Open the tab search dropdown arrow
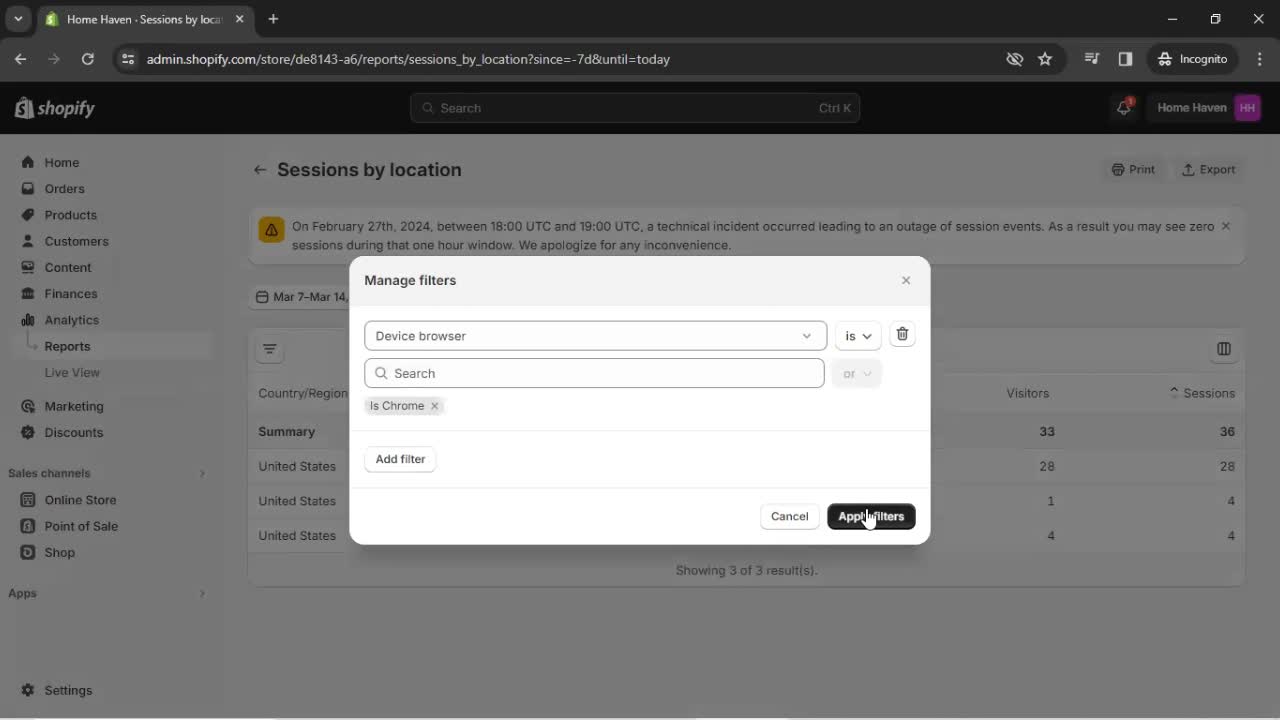 point(18,19)
